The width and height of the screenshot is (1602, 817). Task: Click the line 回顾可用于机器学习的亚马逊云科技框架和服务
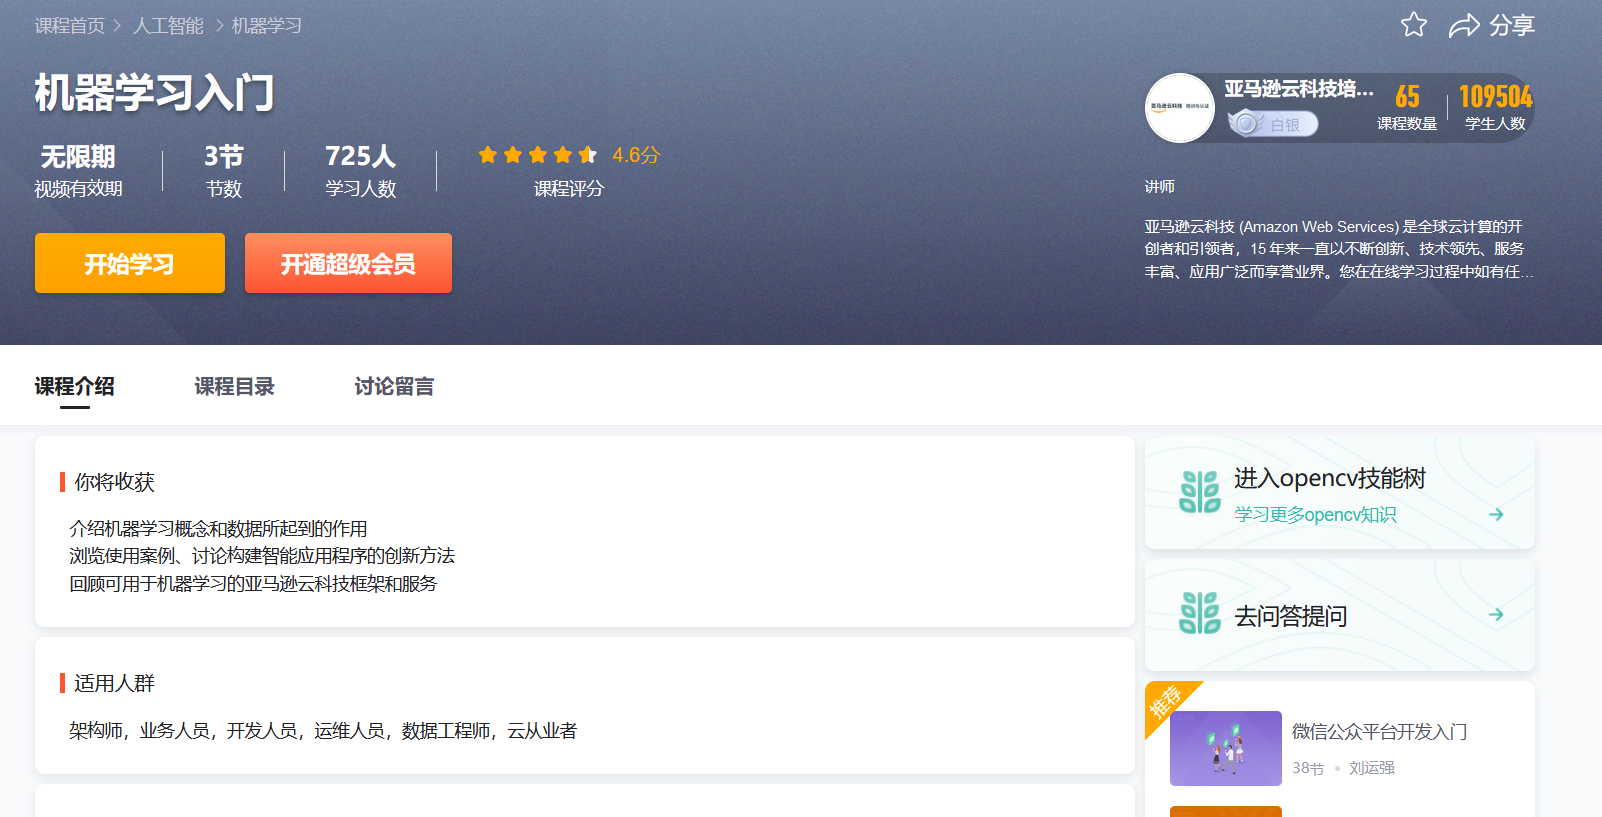click(253, 583)
